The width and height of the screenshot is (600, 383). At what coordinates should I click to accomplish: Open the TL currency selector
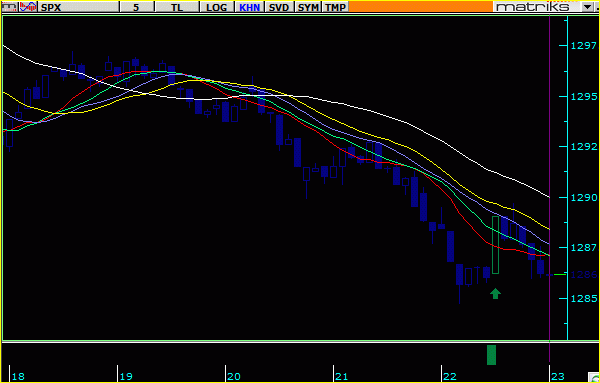(x=177, y=7)
